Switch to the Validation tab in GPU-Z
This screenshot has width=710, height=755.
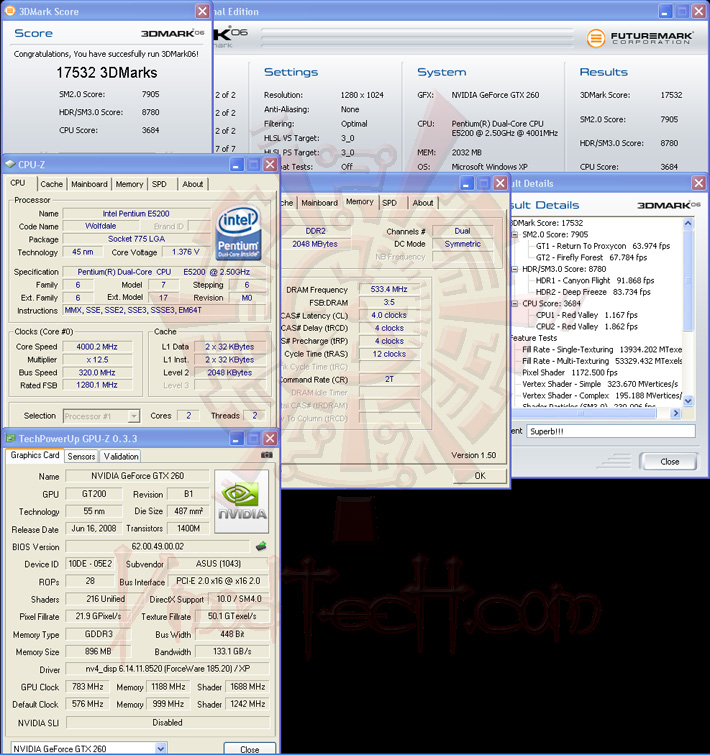click(x=121, y=456)
